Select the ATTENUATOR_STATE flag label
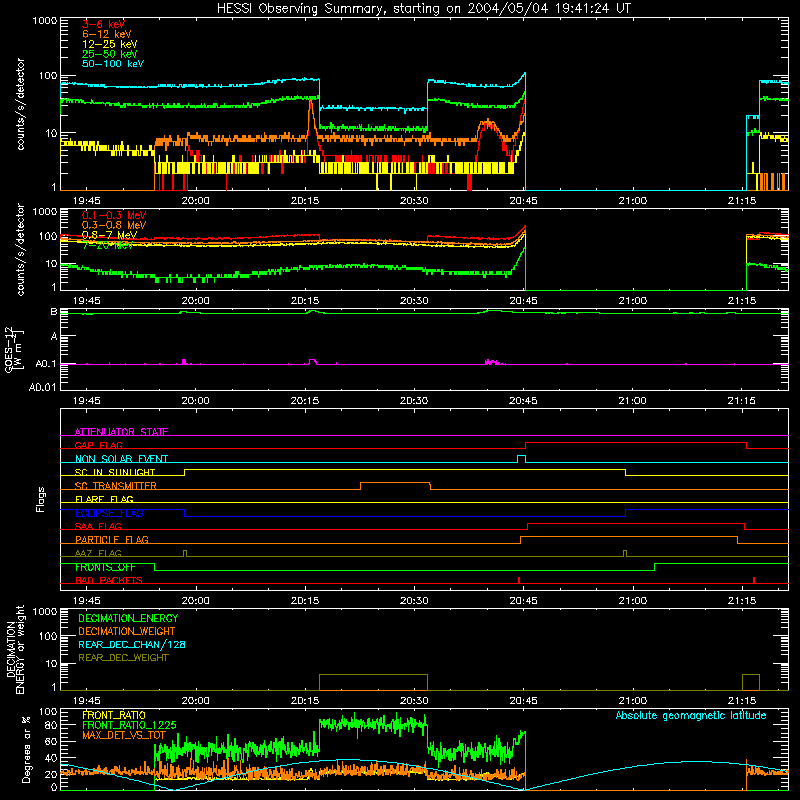The width and height of the screenshot is (800, 800). pos(121,432)
